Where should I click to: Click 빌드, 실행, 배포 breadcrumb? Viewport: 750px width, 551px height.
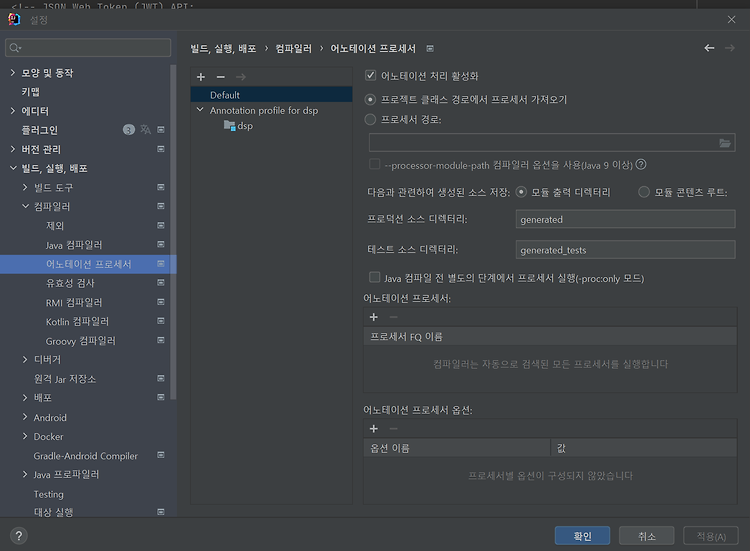click(223, 48)
